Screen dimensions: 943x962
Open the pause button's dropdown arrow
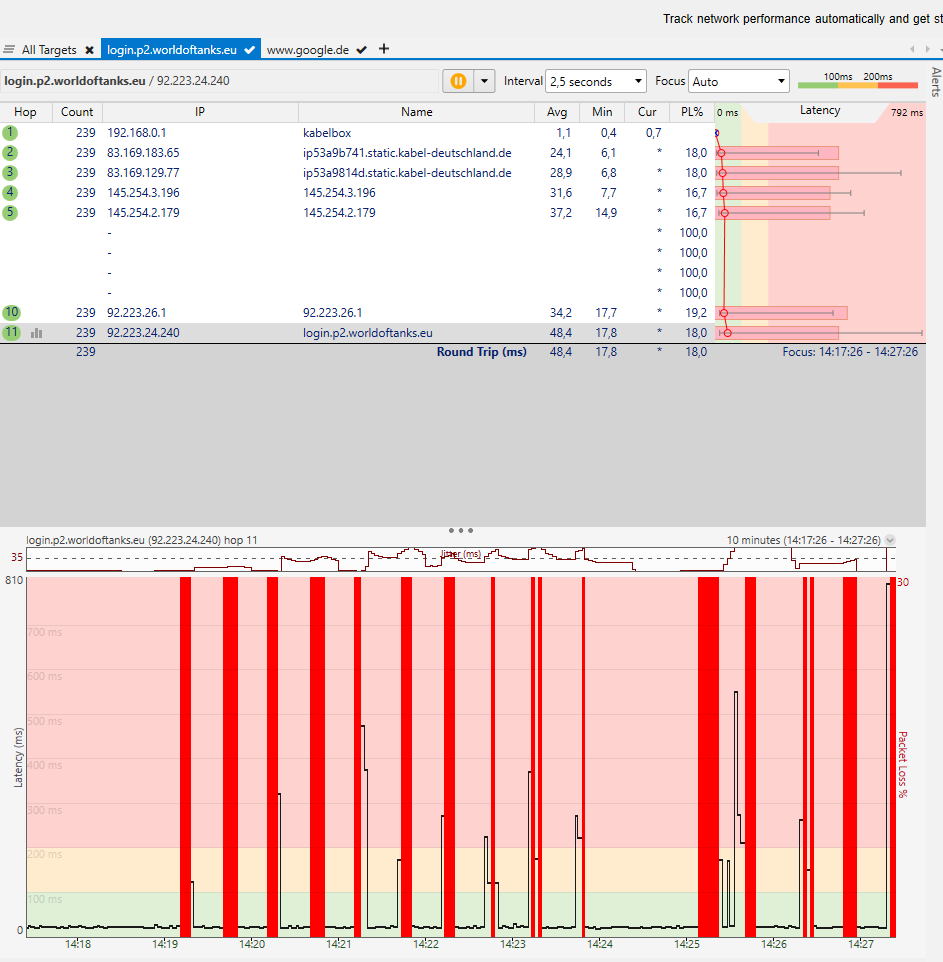(484, 81)
